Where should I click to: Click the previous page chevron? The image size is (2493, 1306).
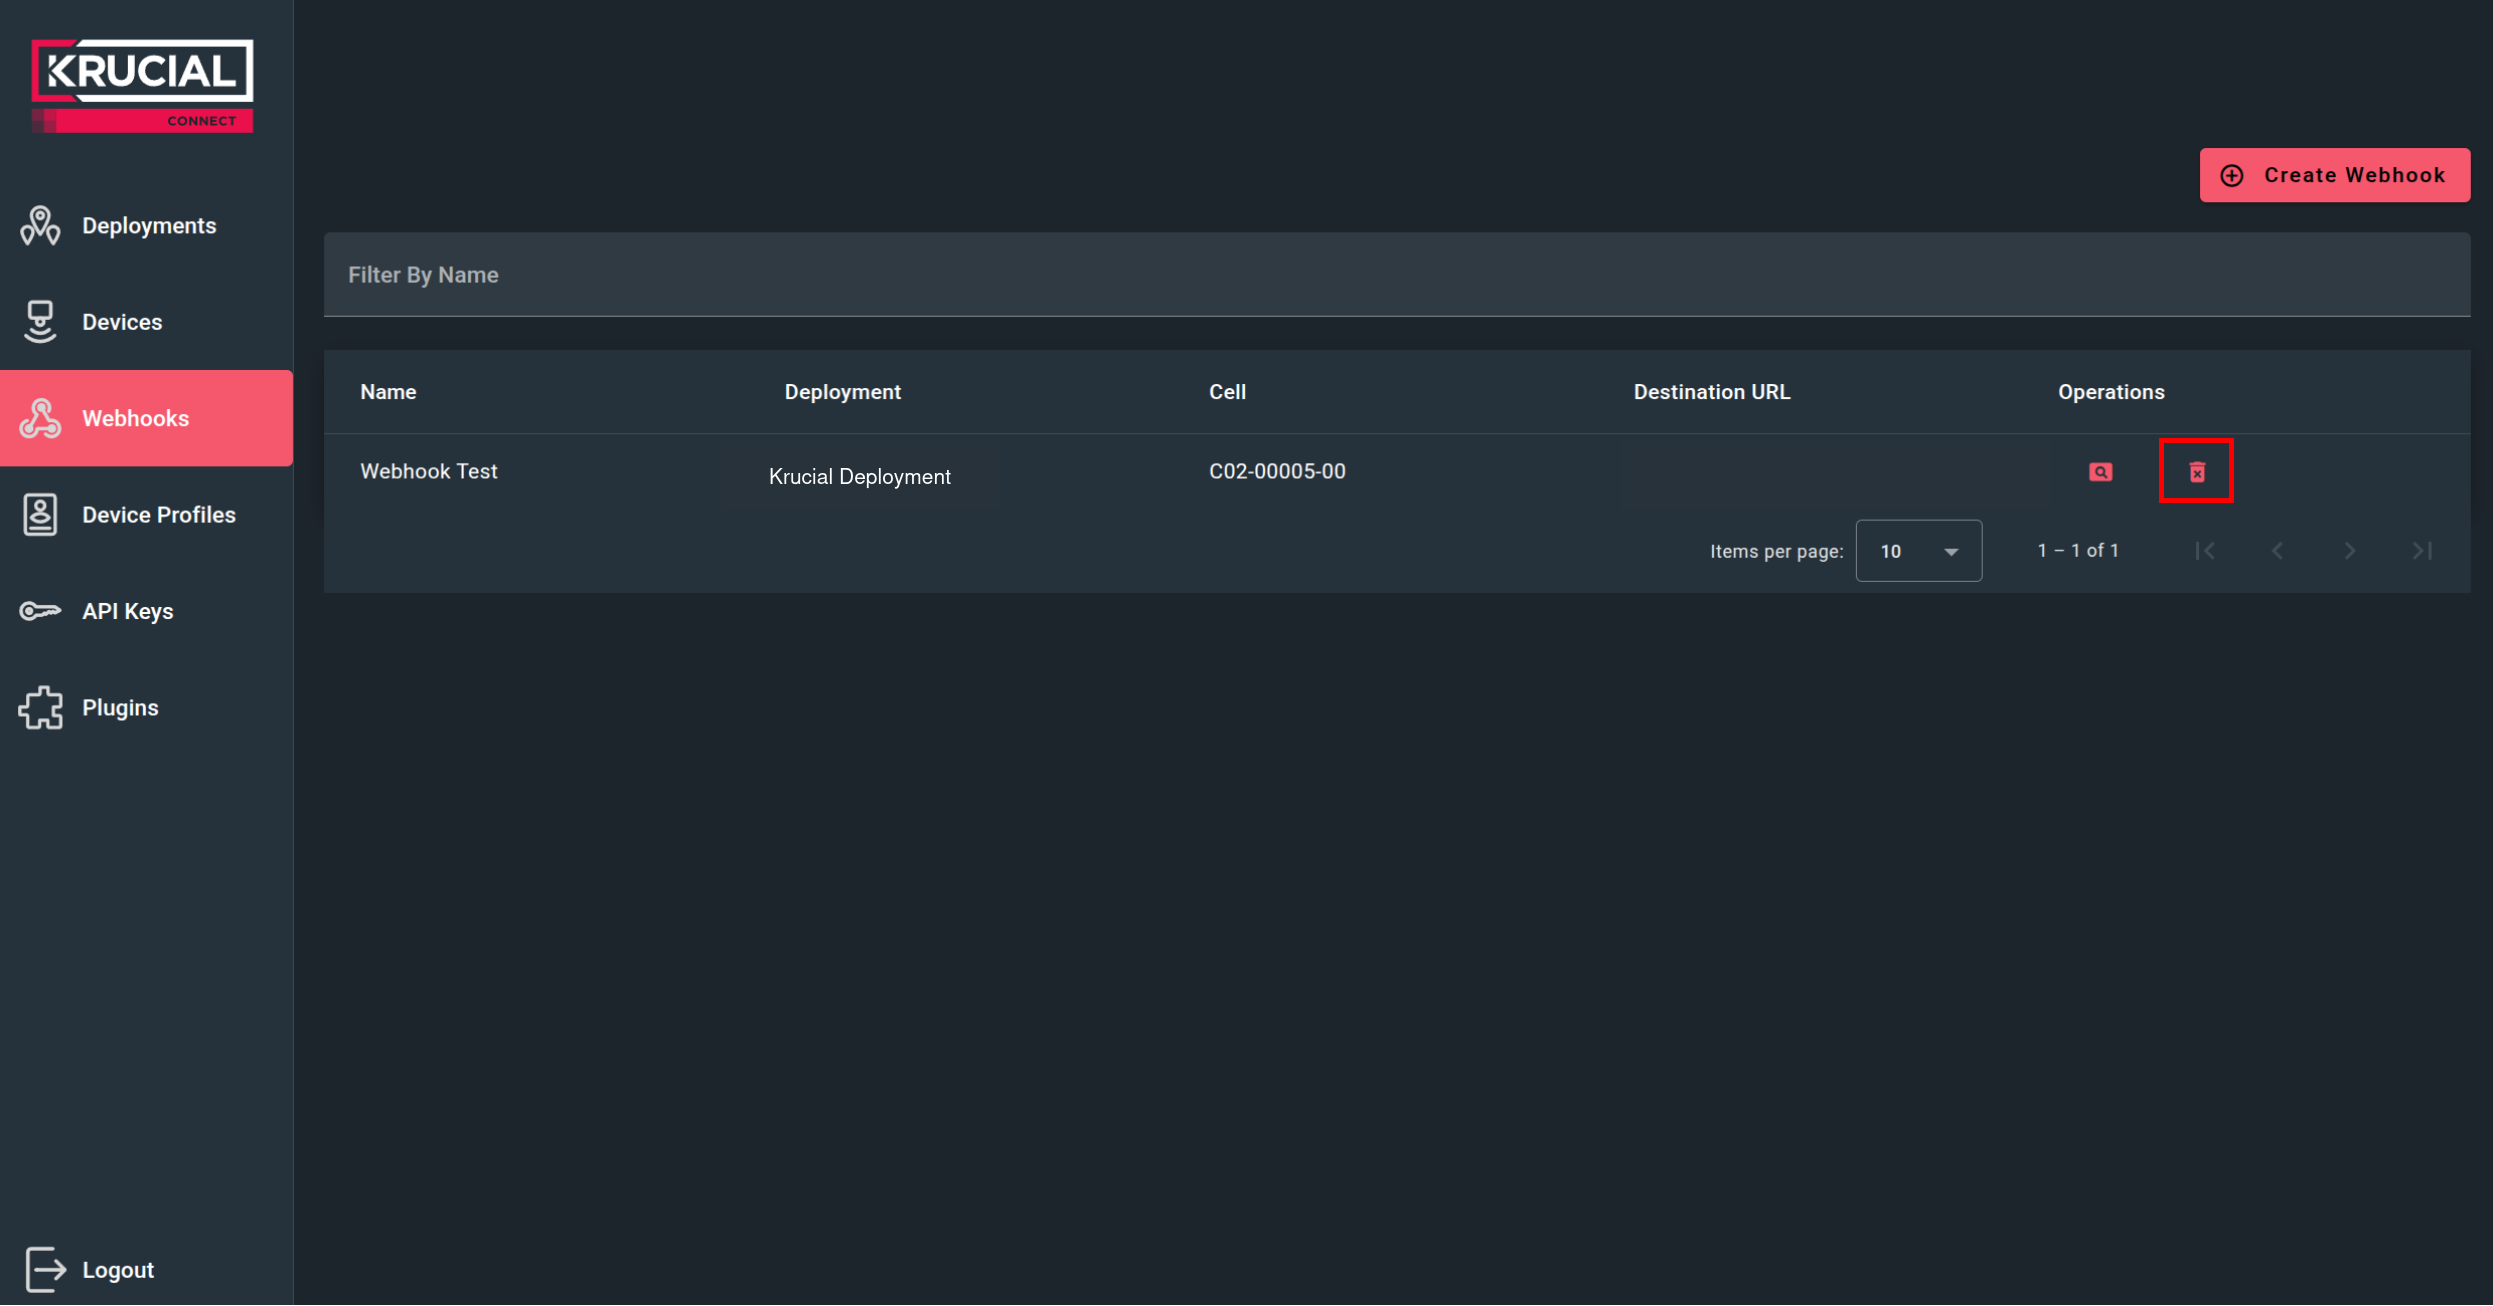click(2277, 550)
